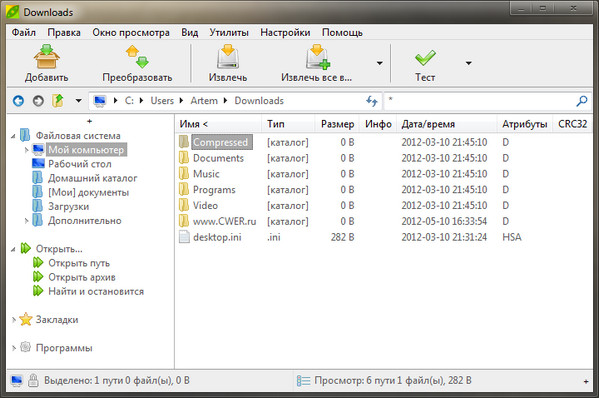Click the Добавить (Add) archive icon
Image resolution: width=599 pixels, height=398 pixels.
pyautogui.click(x=46, y=57)
